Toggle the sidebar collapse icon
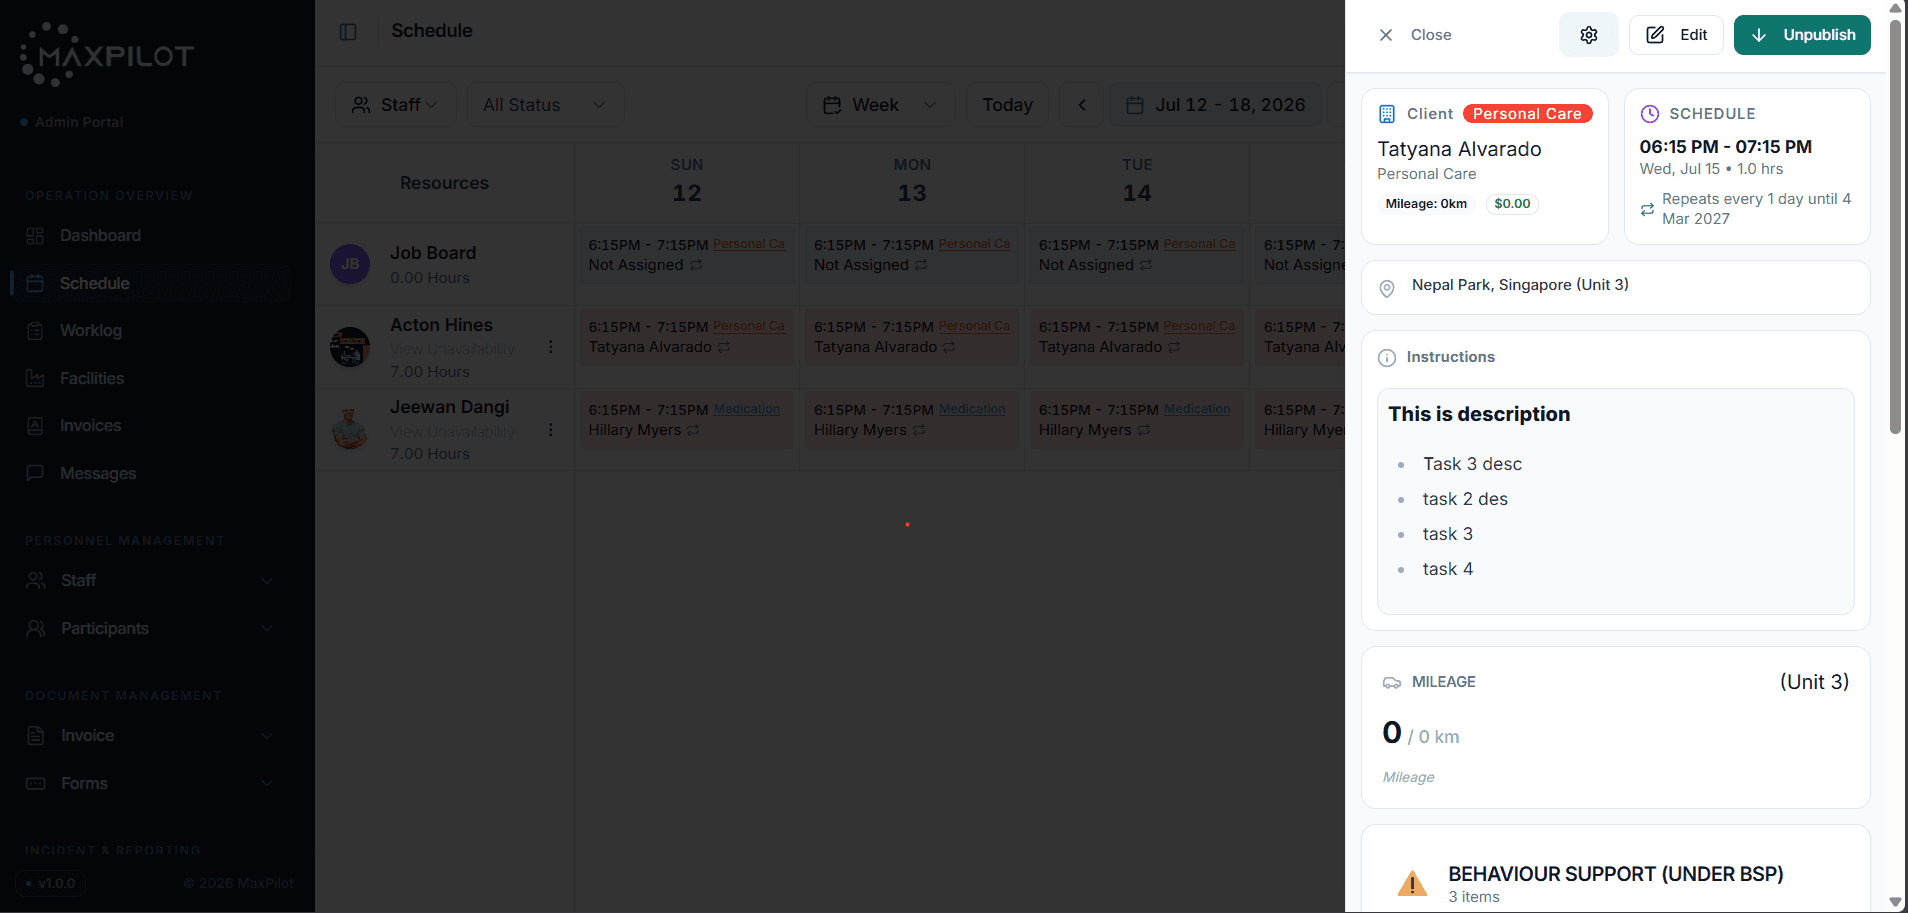The height and width of the screenshot is (913, 1908). click(x=348, y=32)
